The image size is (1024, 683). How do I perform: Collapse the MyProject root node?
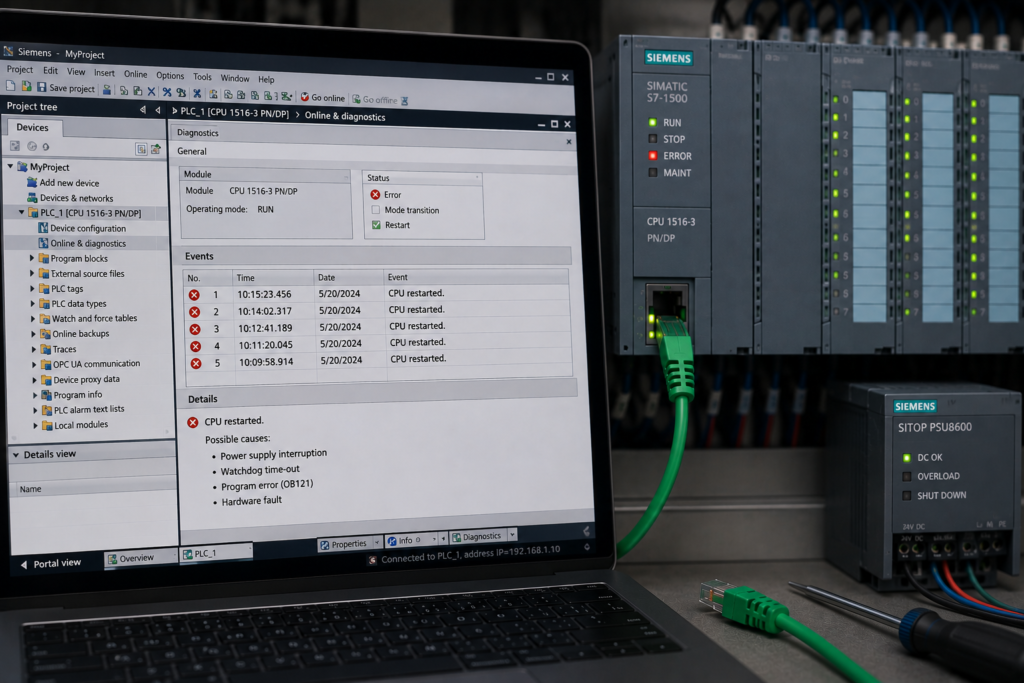[x=10, y=167]
